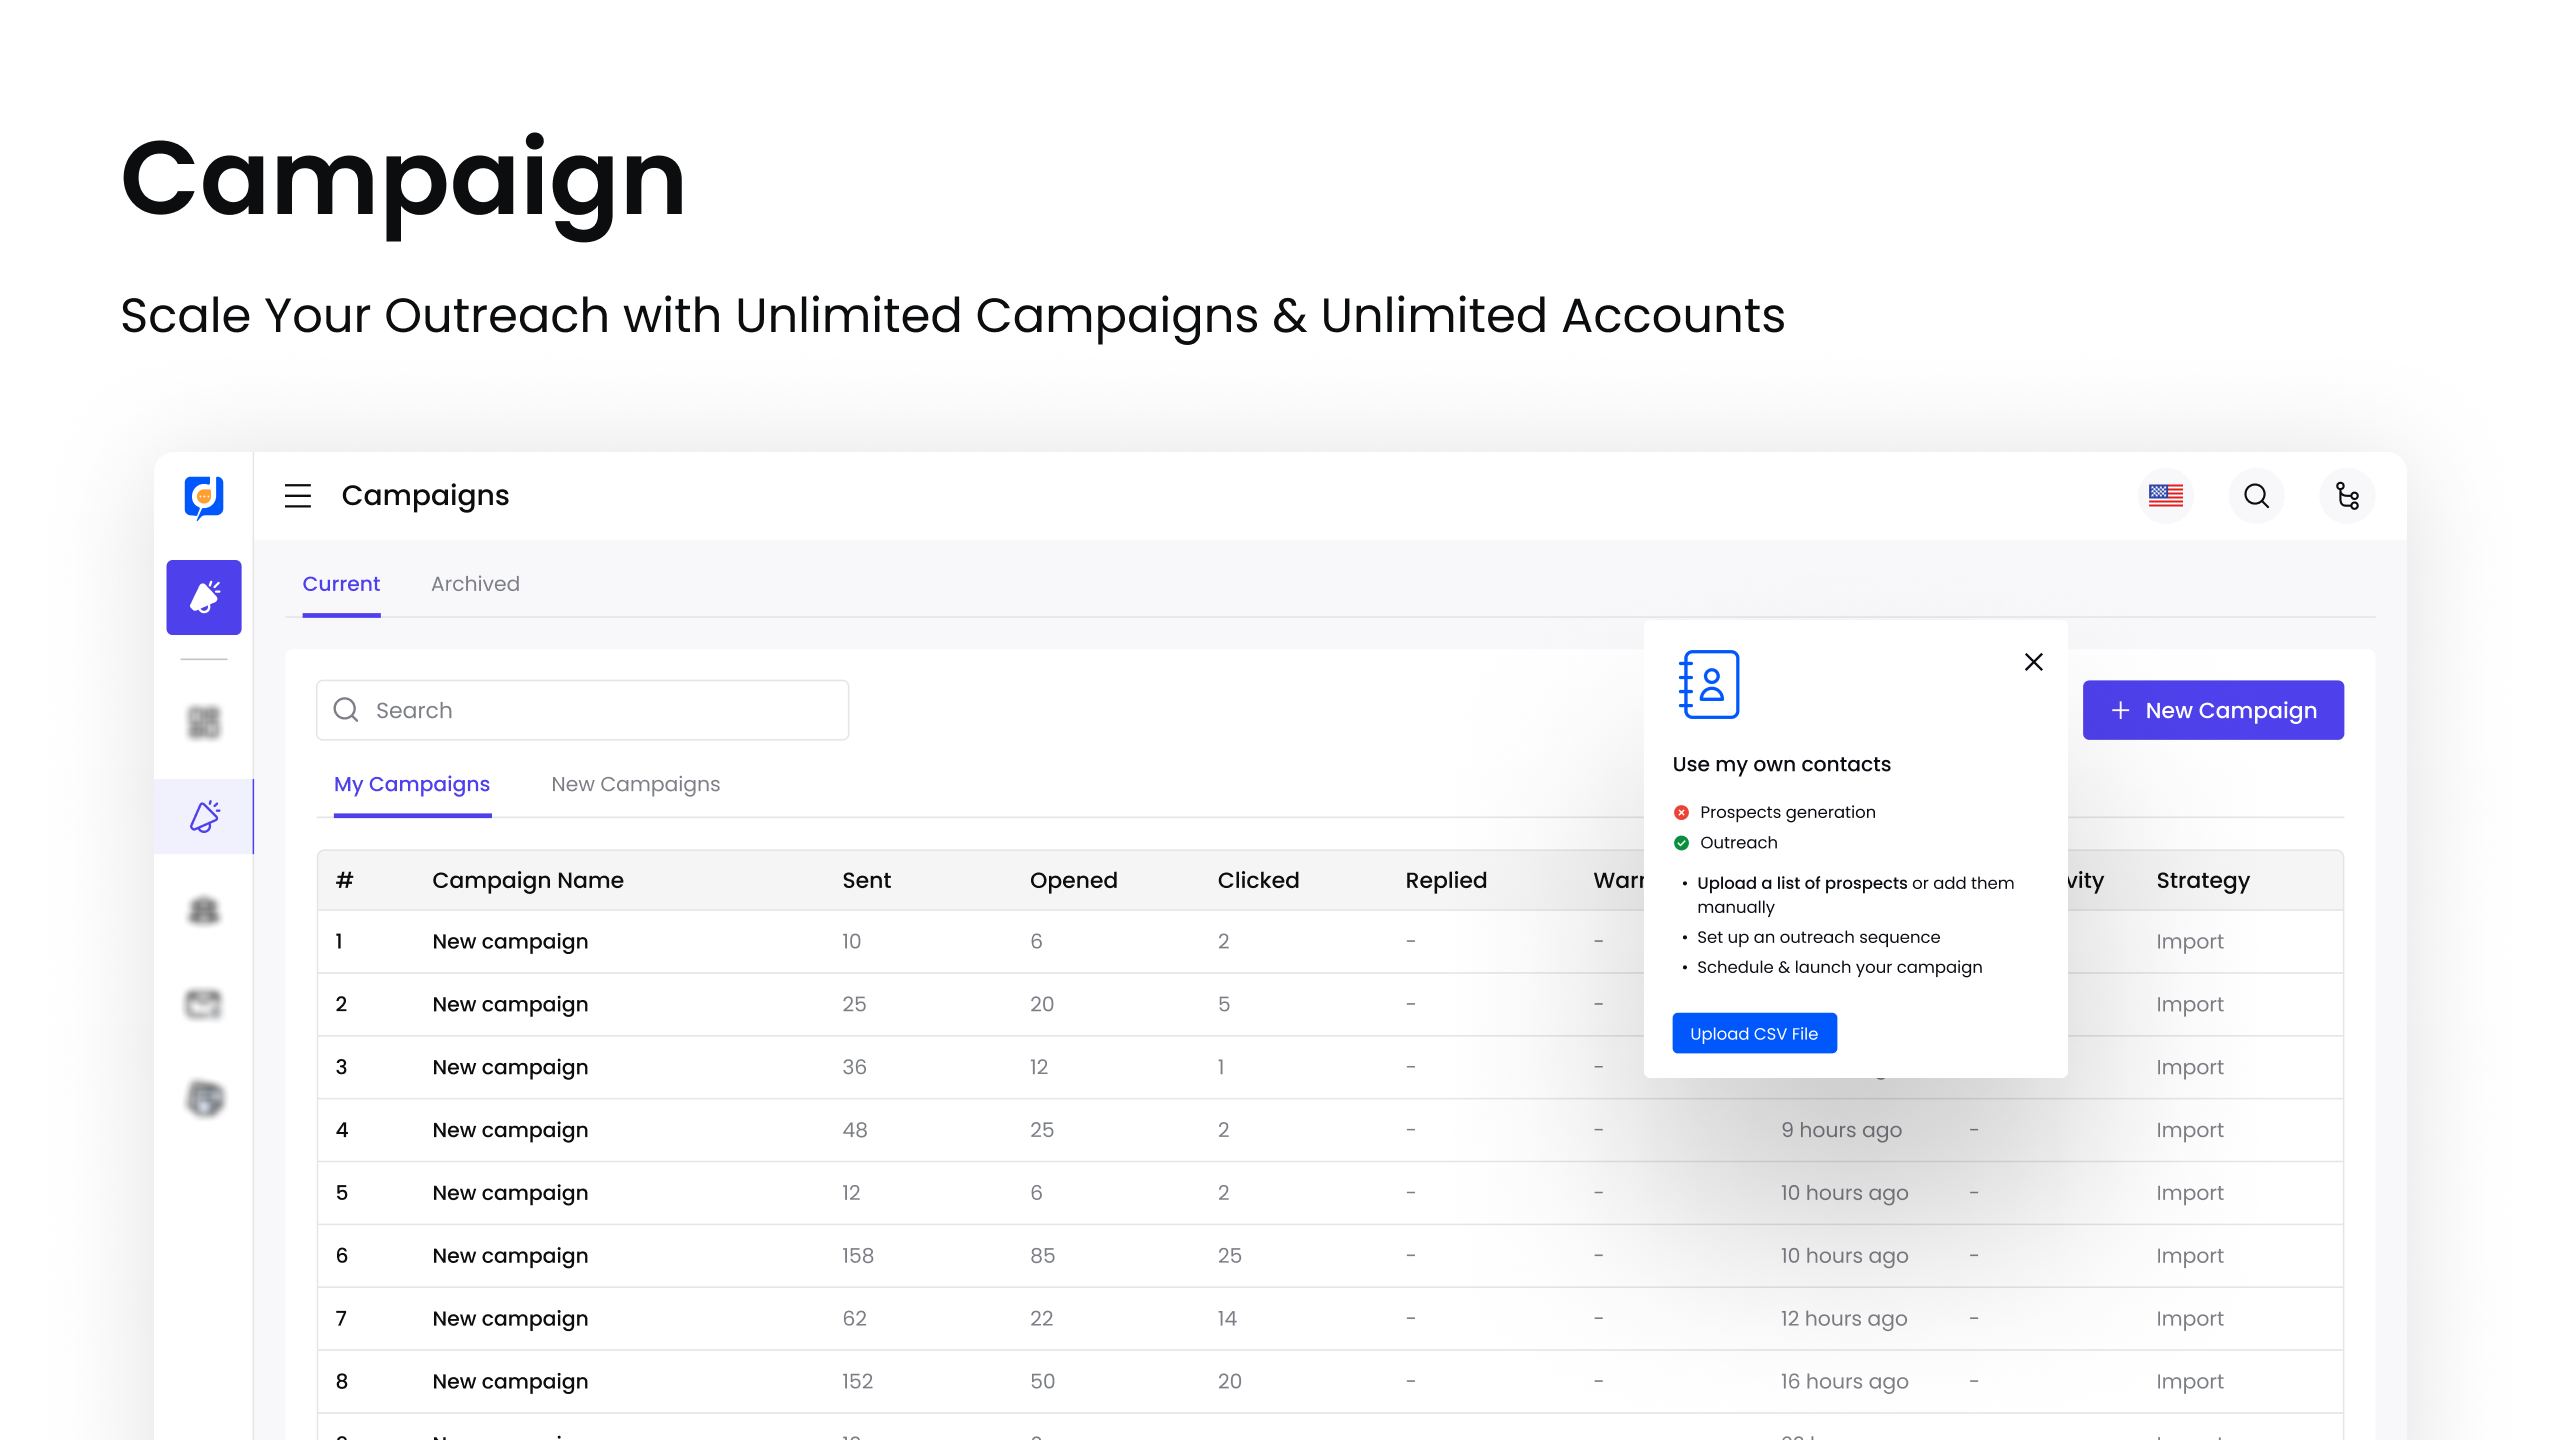Open the New Campaigns tab
This screenshot has height=1440, width=2560.
click(635, 785)
